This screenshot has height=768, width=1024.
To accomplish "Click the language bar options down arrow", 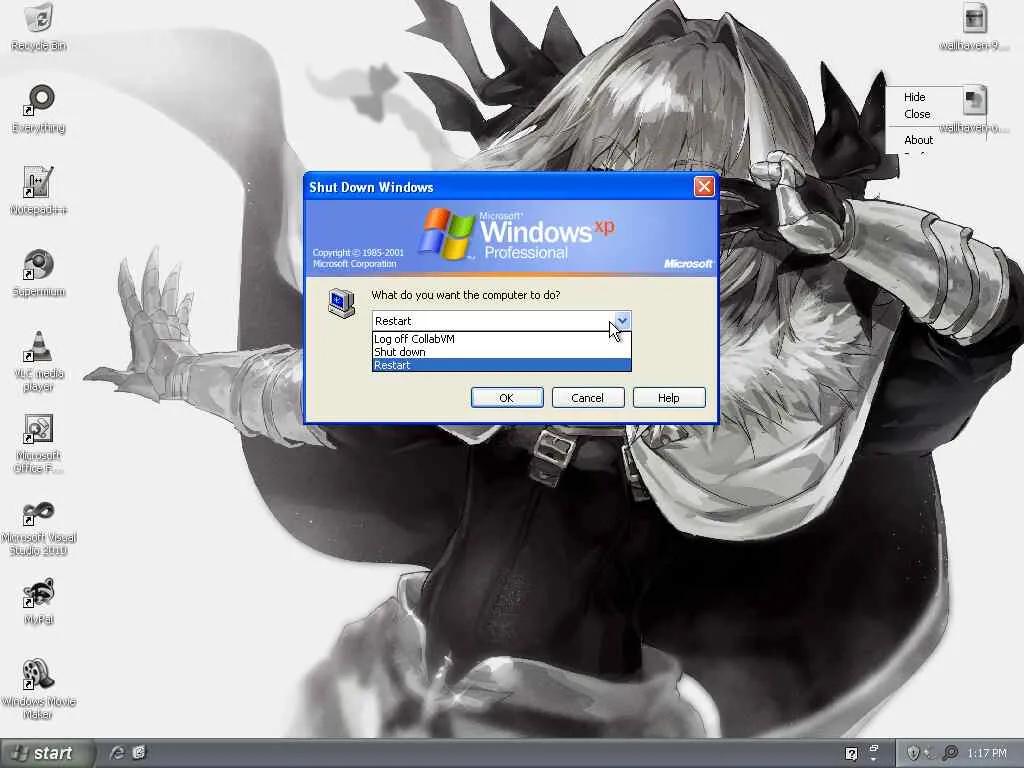I will pos(874,760).
